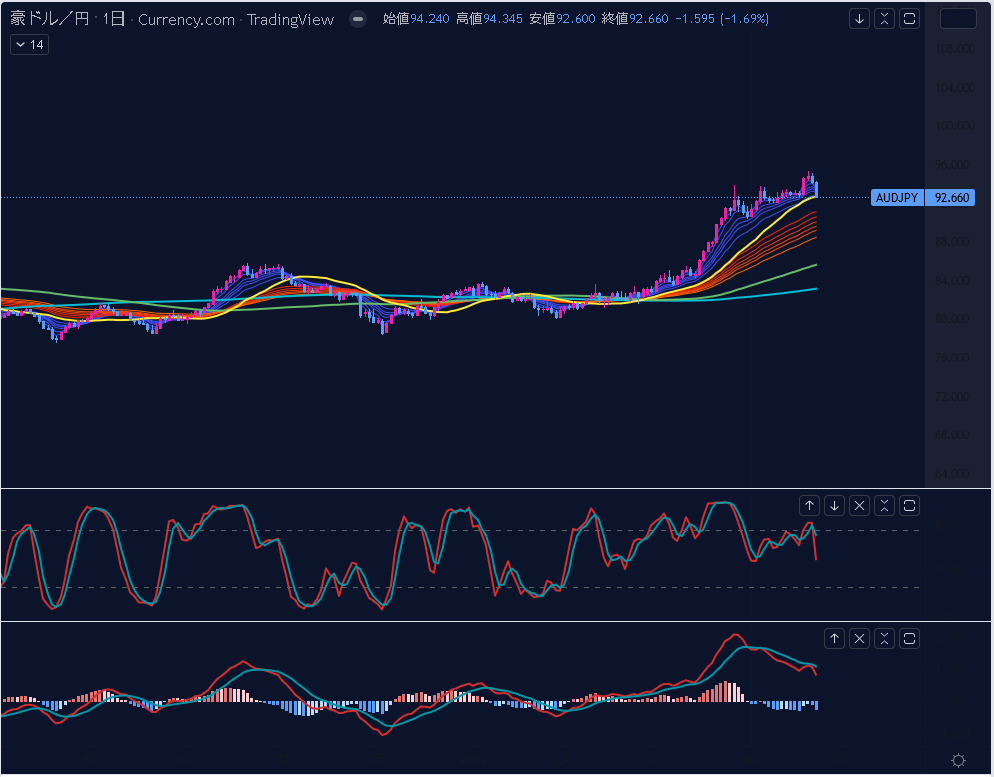Move the main price pane down
This screenshot has width=994, height=777.
859,19
